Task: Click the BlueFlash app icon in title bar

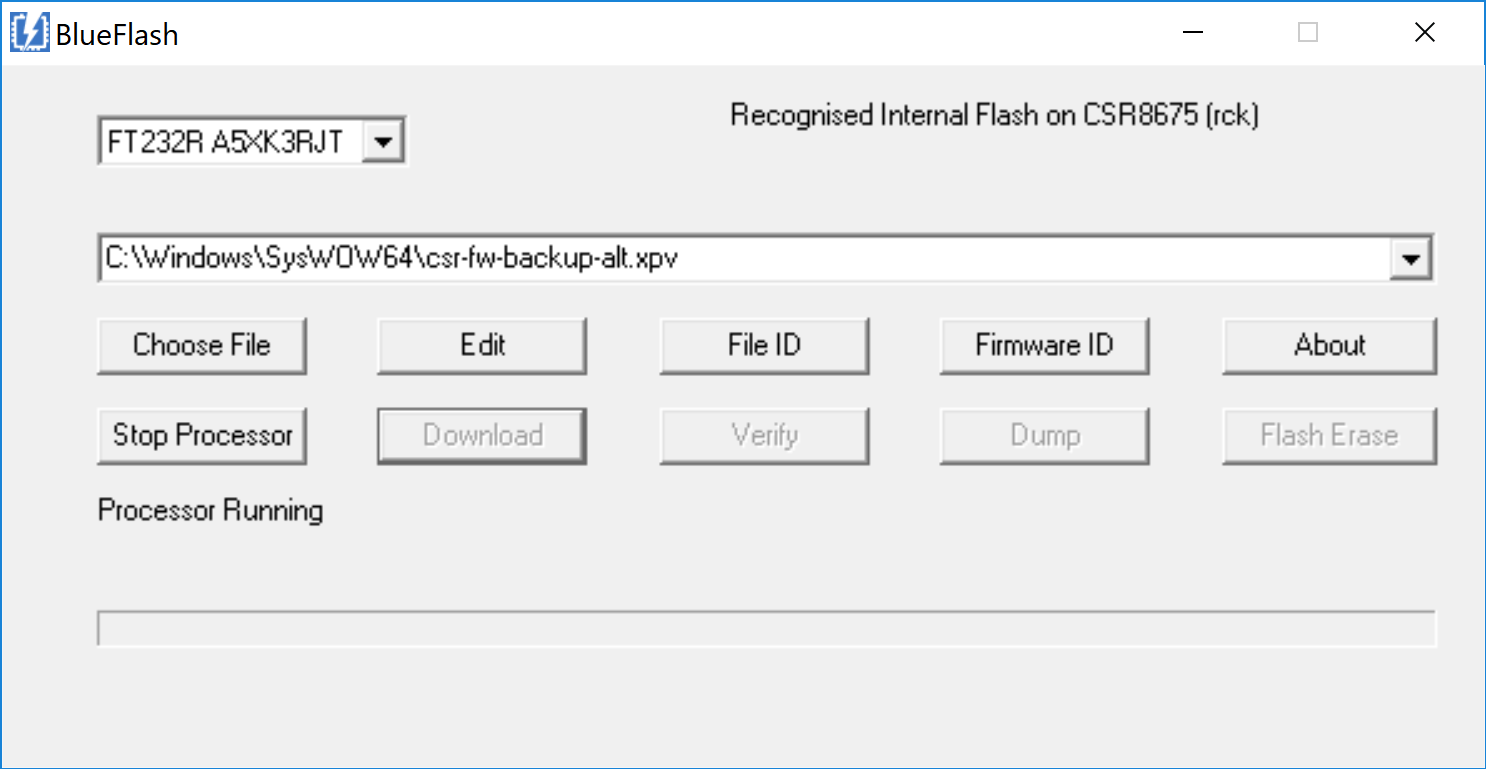Action: [29, 33]
